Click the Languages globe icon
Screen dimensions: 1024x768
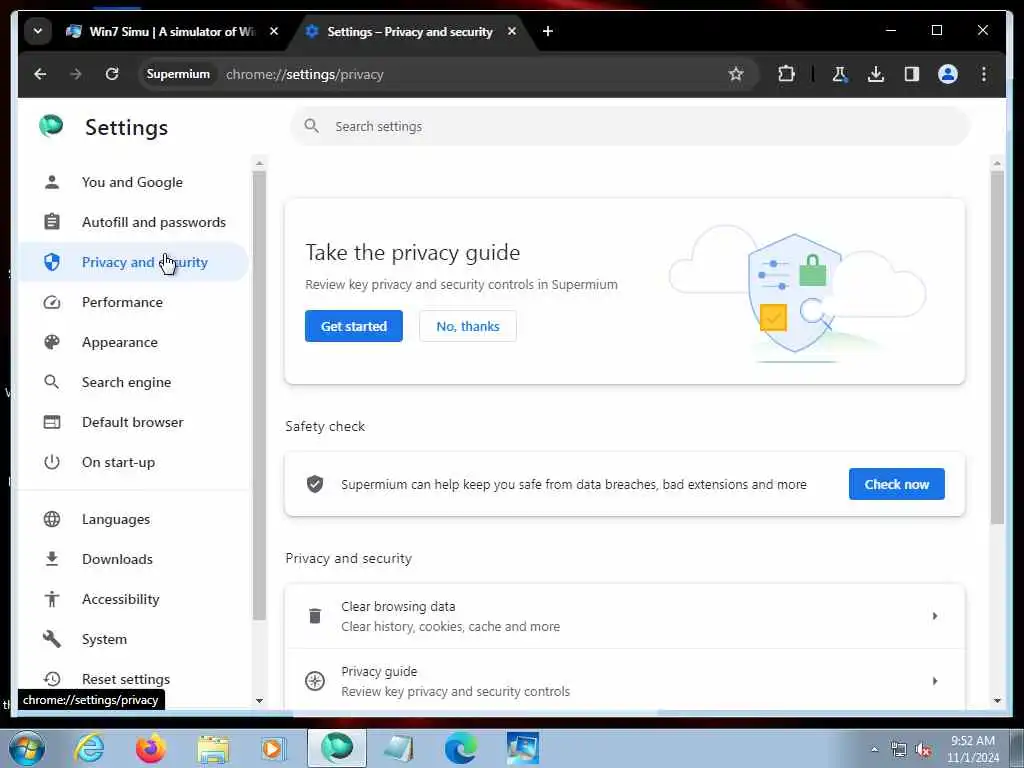(52, 519)
